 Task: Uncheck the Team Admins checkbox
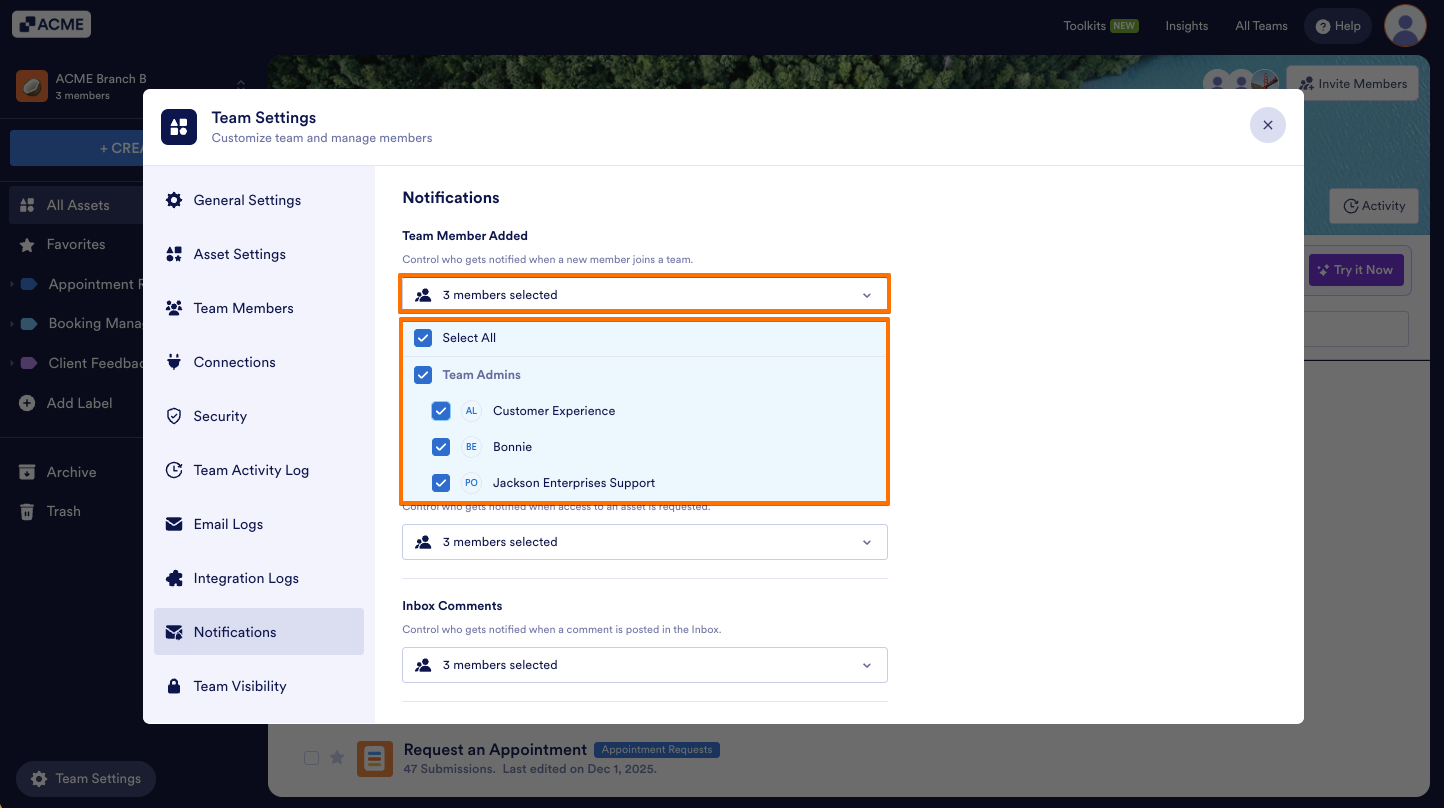423,375
